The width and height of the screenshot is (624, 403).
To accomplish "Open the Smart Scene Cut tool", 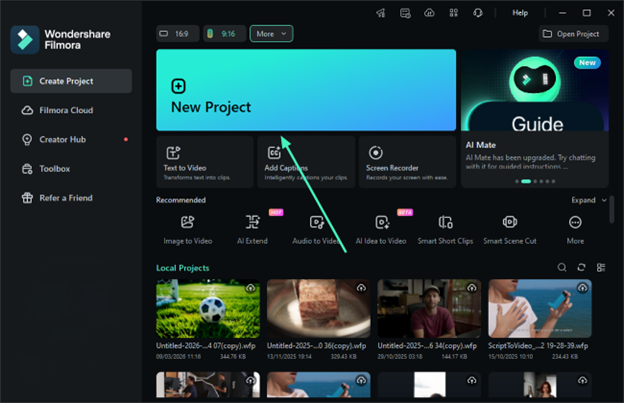I will (509, 229).
